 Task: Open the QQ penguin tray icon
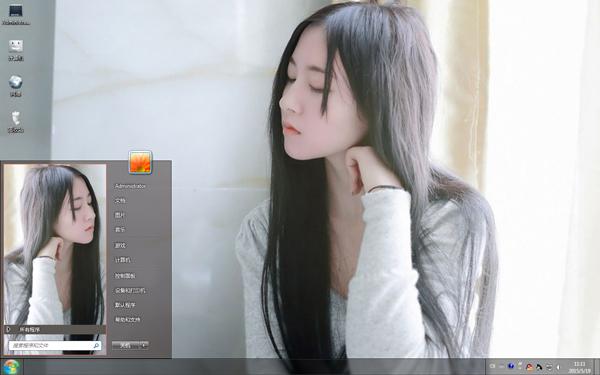point(530,367)
